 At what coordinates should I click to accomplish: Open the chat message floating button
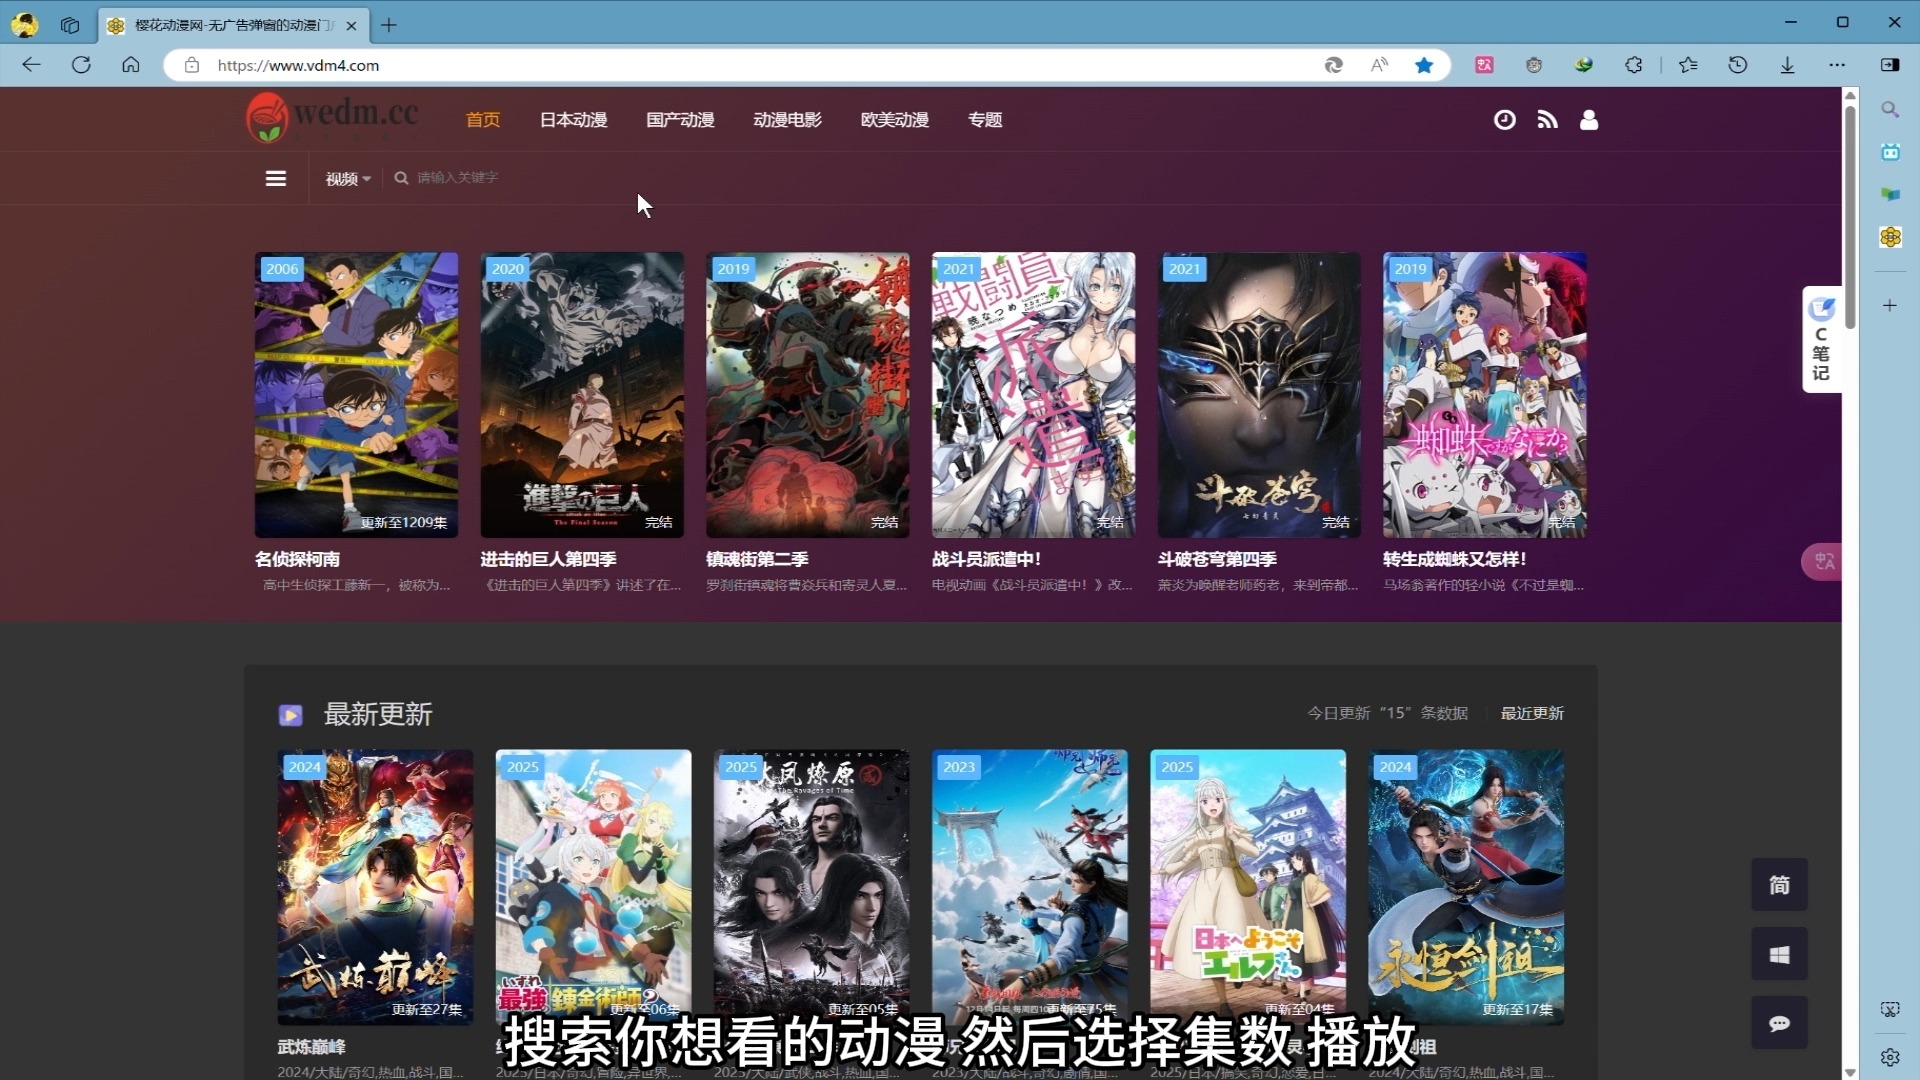1779,1023
